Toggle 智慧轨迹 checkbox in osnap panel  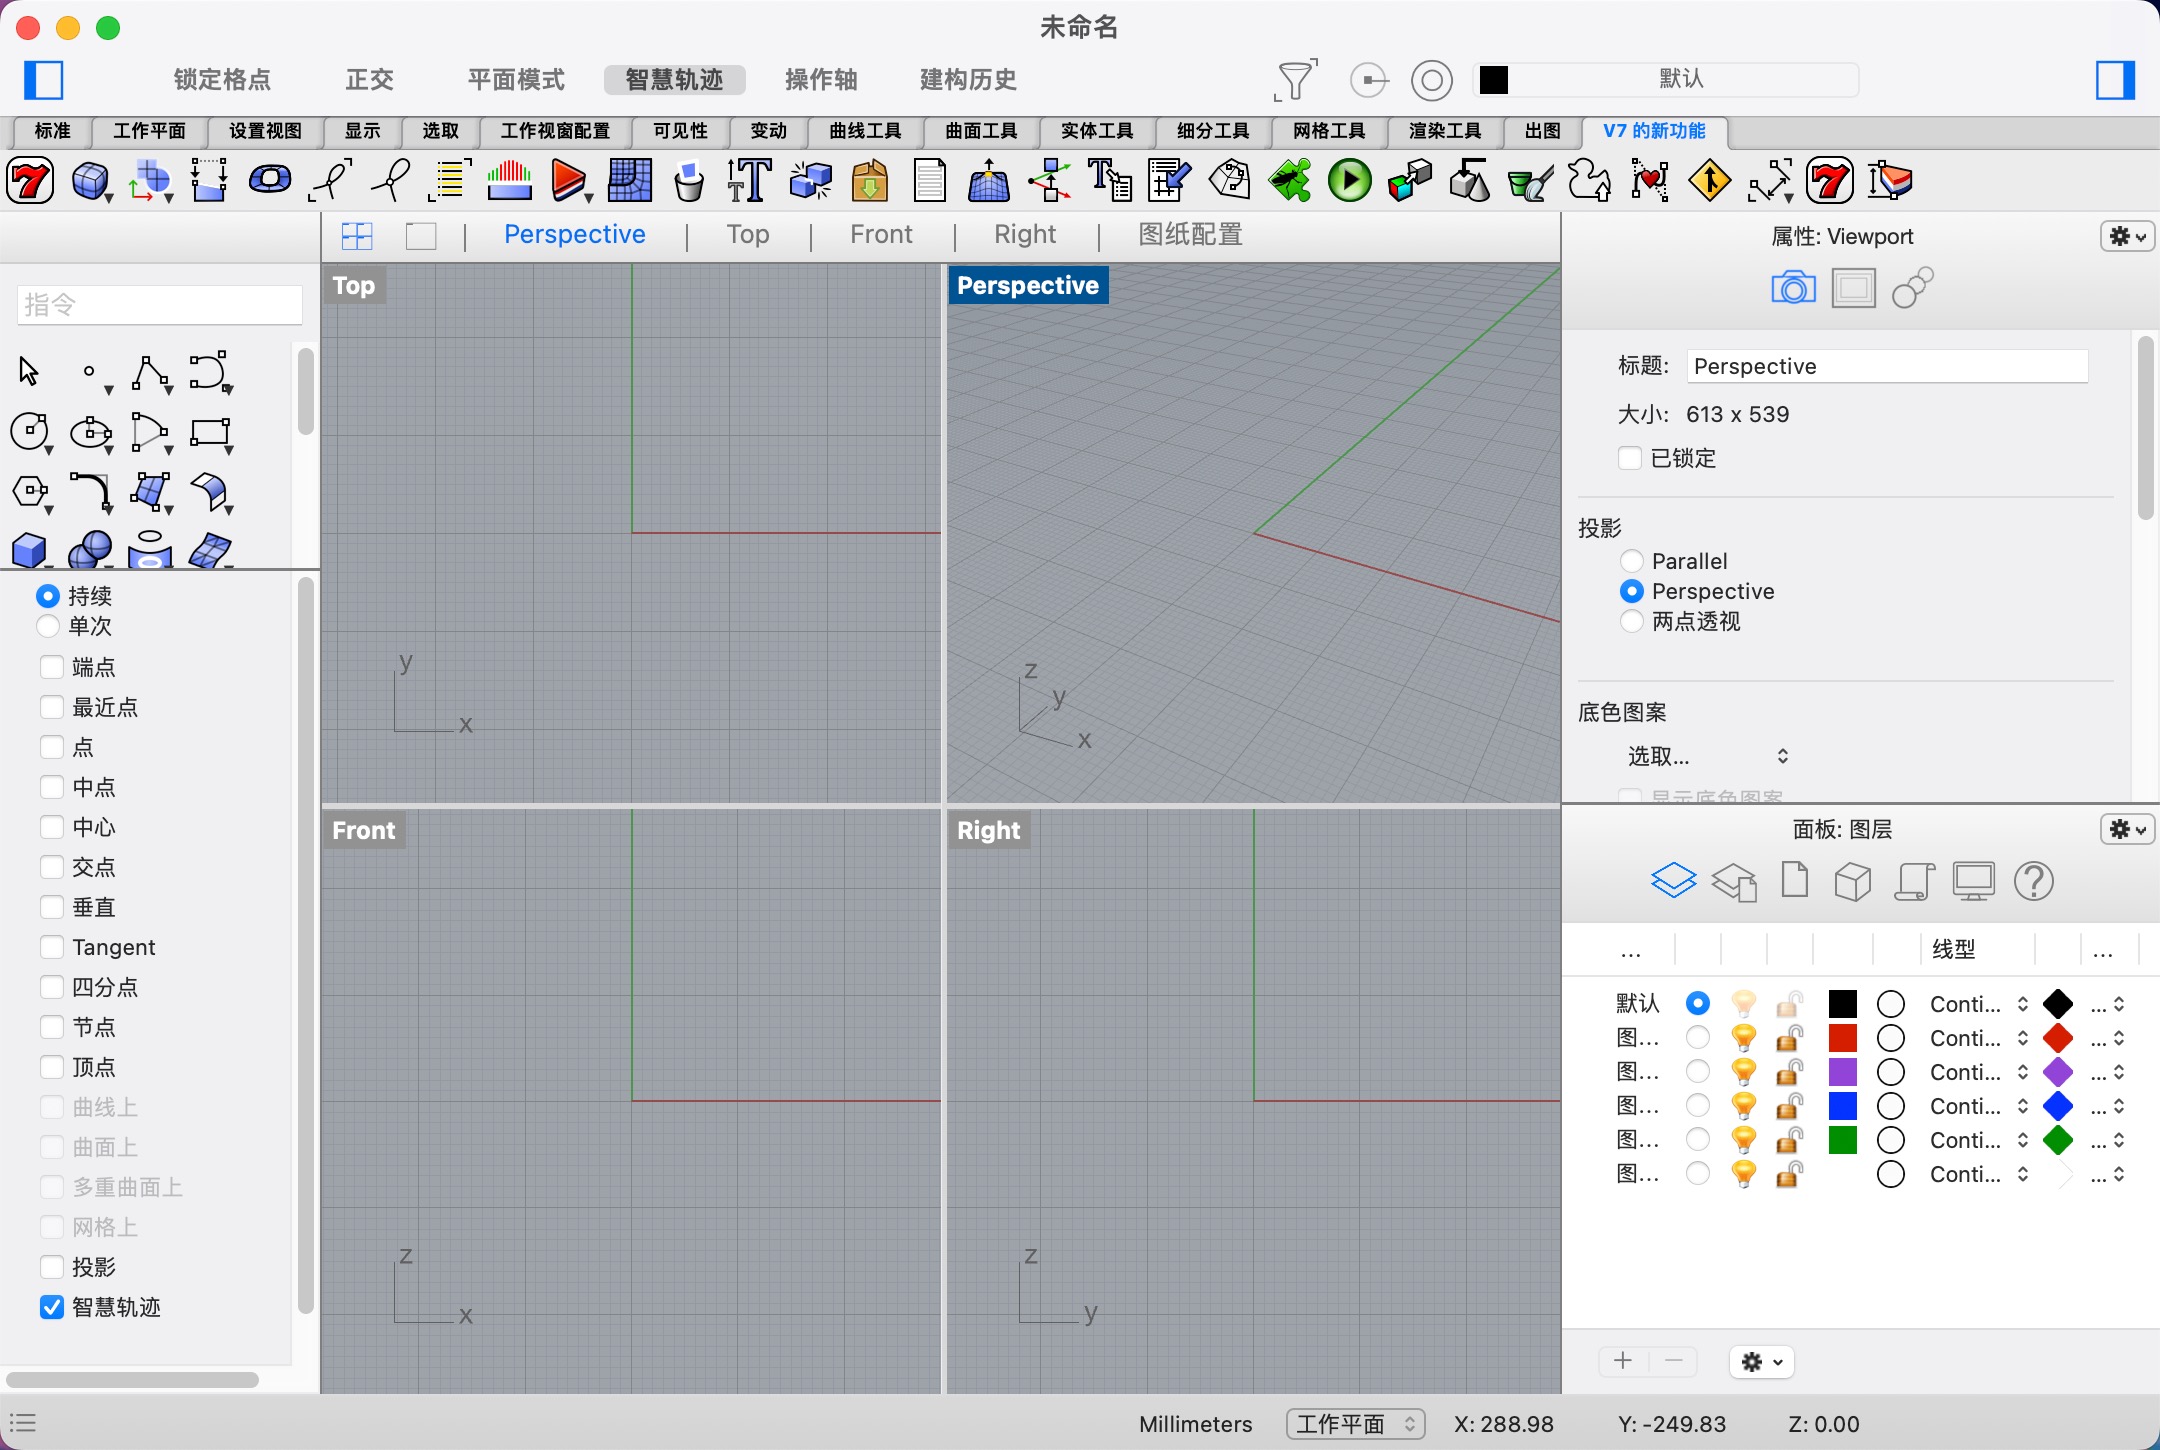coord(47,1308)
